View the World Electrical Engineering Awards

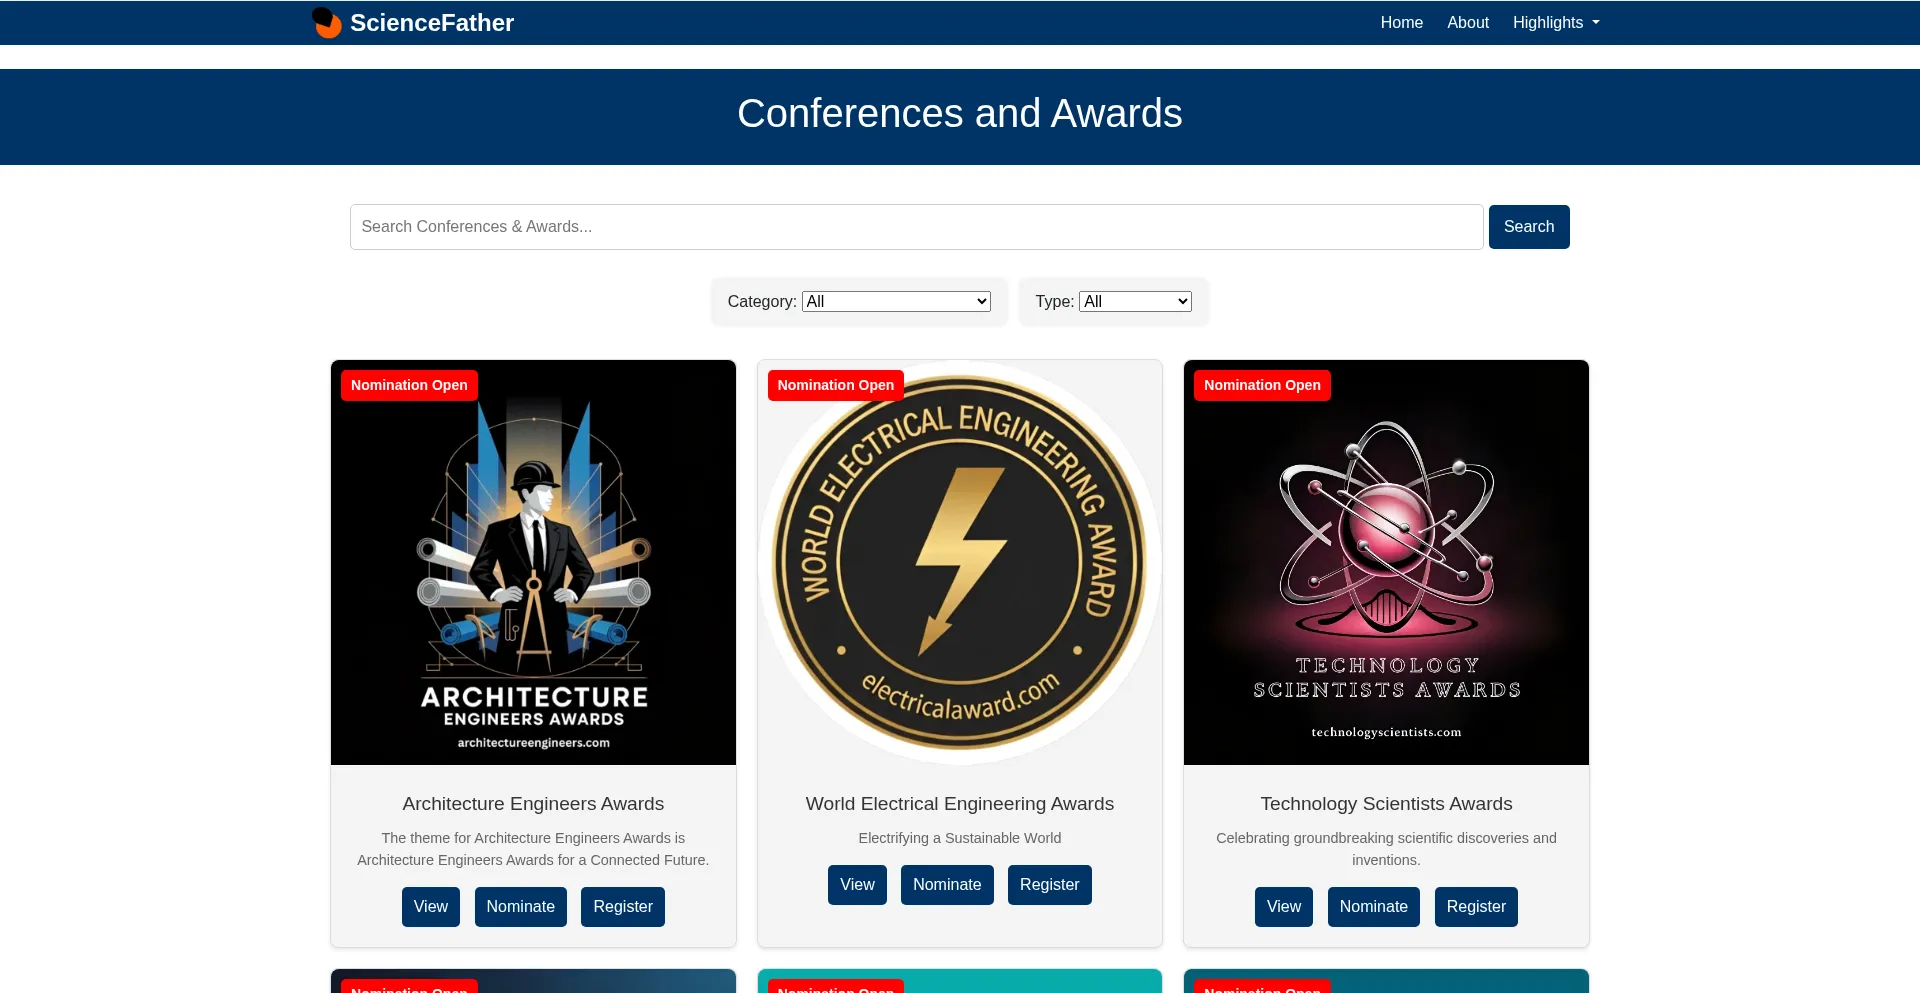tap(857, 885)
